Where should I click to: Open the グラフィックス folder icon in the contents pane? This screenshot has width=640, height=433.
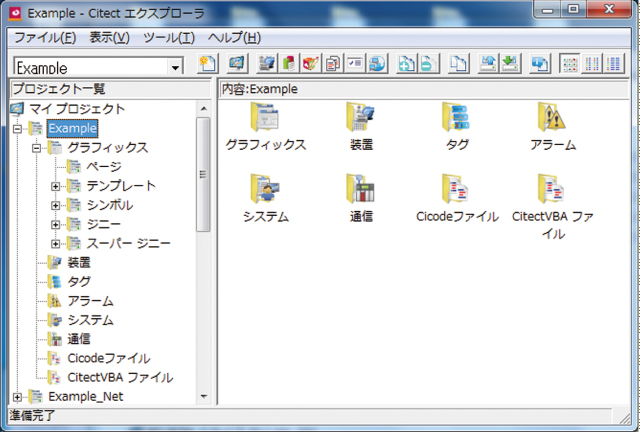(x=265, y=117)
